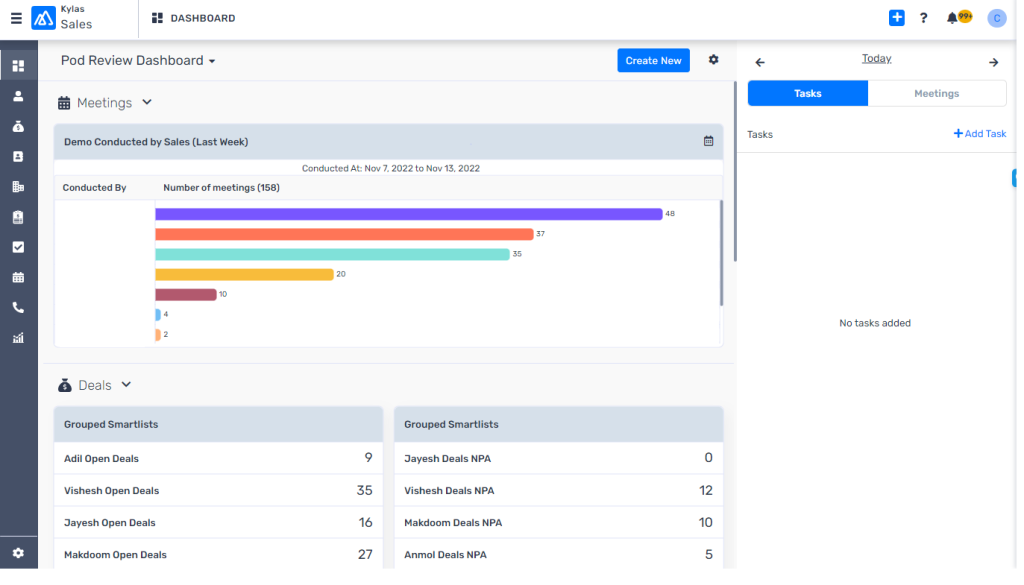This screenshot has height=585, width=1024.
Task: Click the blue plus quick-add icon
Action: [x=896, y=18]
